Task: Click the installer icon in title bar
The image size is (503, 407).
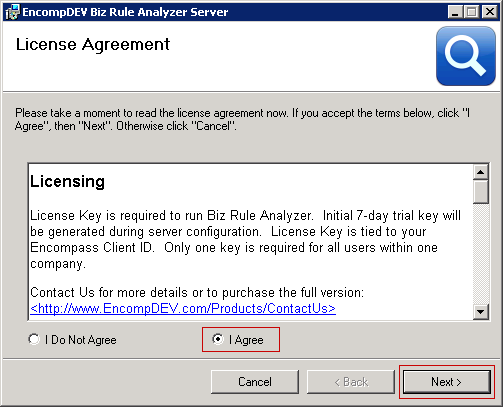Action: tap(13, 12)
